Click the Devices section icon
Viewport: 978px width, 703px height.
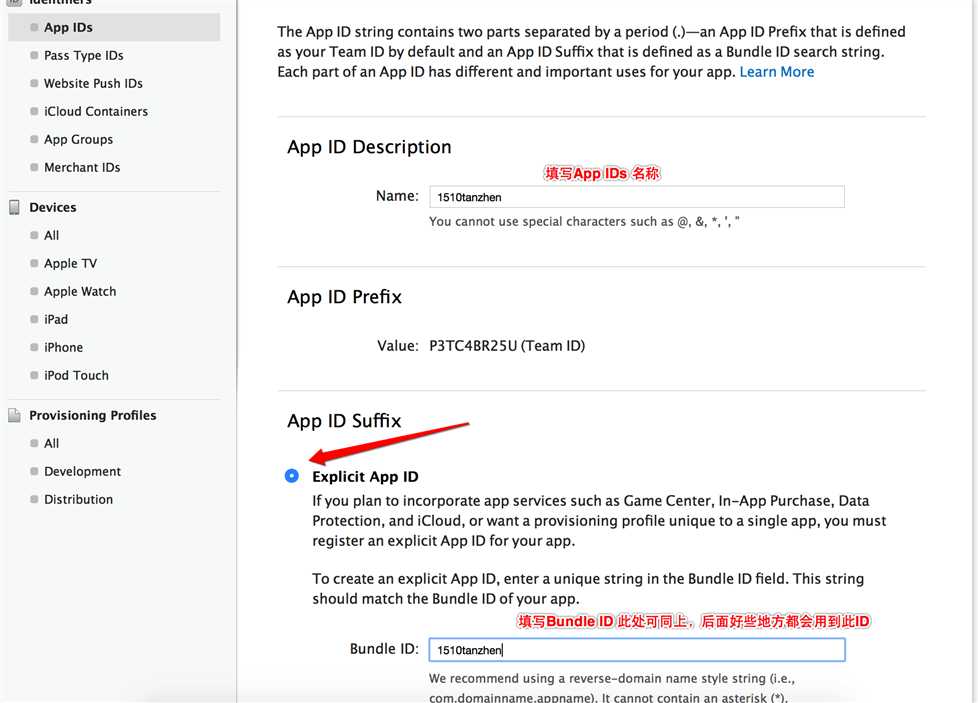coord(14,207)
